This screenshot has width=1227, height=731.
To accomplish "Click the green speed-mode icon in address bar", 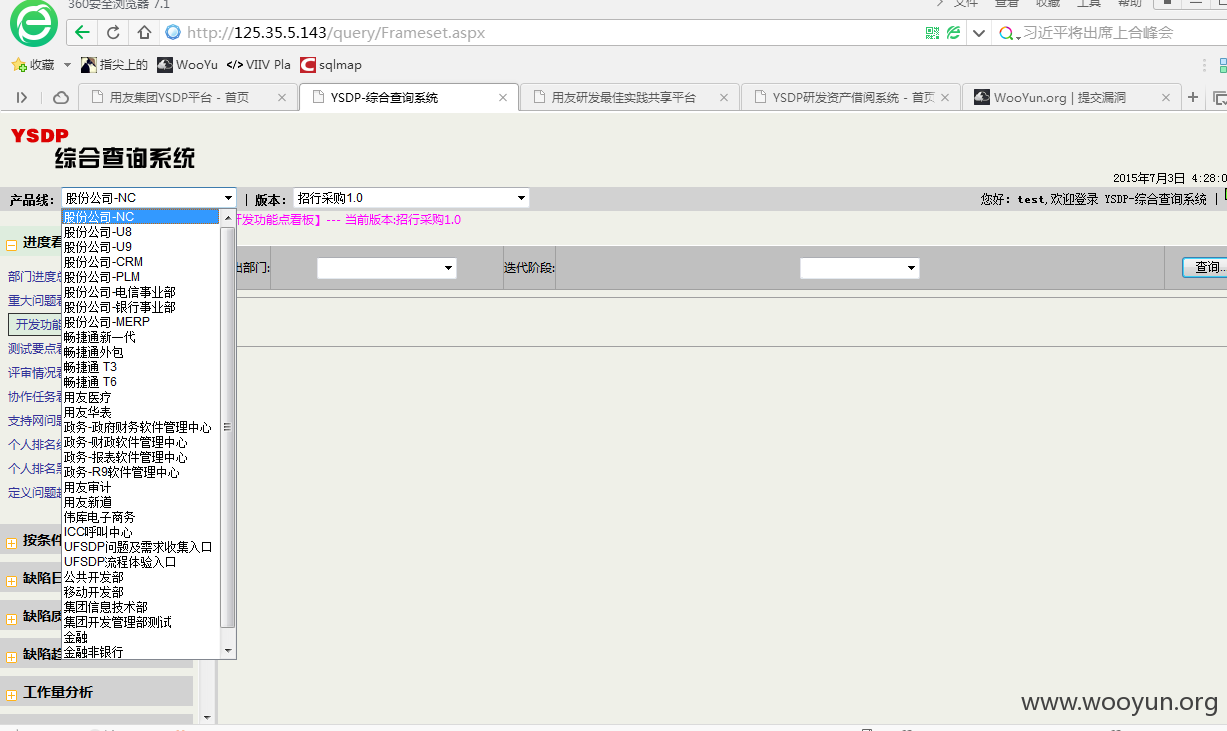I will click(x=953, y=33).
